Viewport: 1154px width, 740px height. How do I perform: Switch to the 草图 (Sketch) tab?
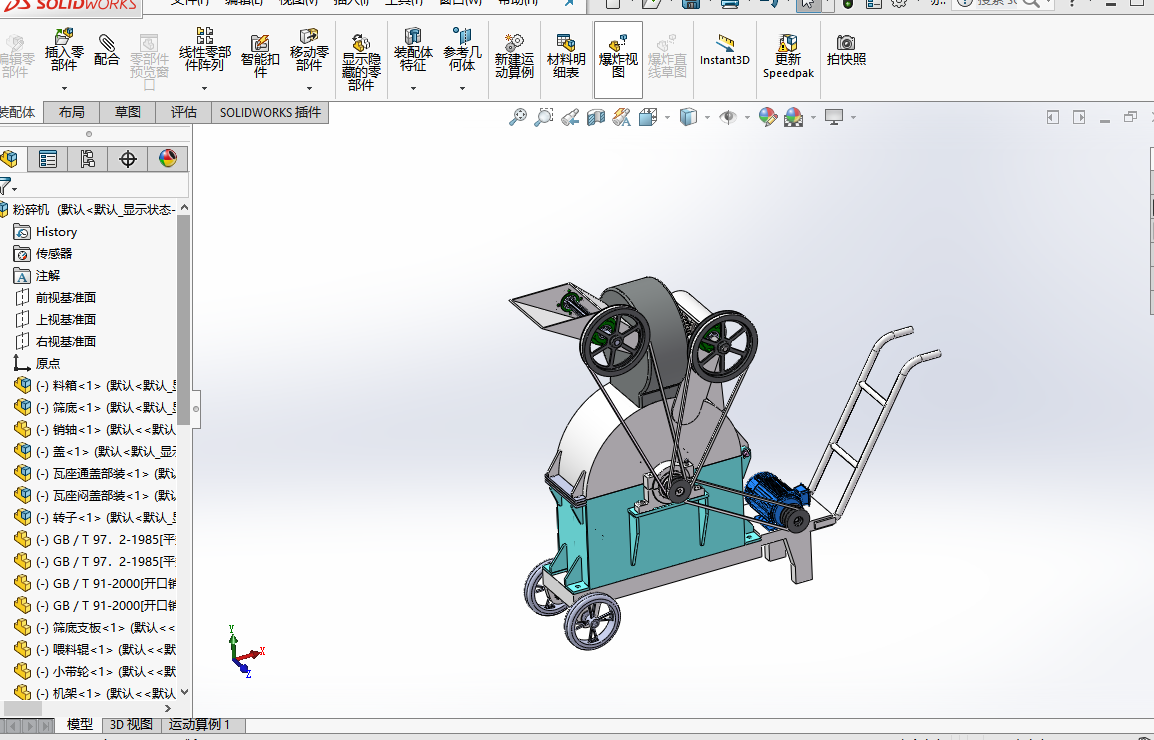[127, 112]
